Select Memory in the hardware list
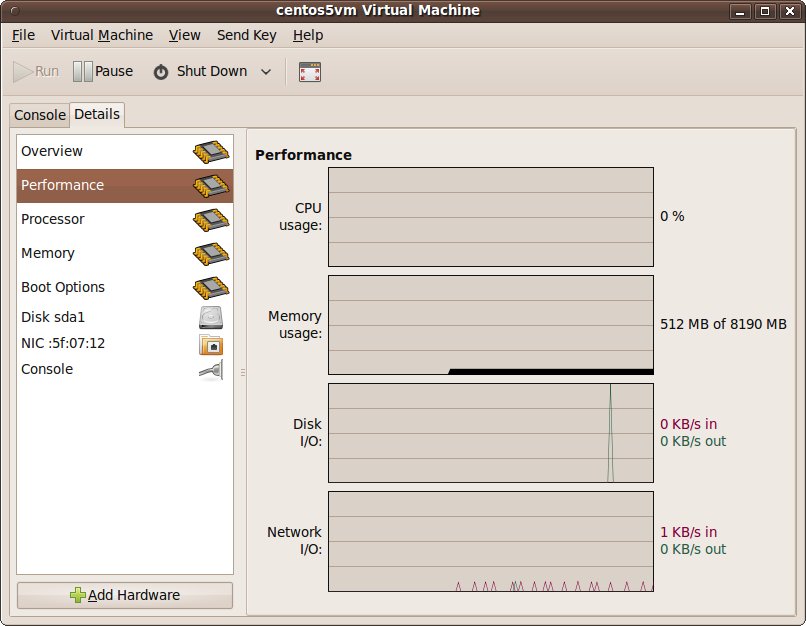This screenshot has width=806, height=626. (125, 254)
